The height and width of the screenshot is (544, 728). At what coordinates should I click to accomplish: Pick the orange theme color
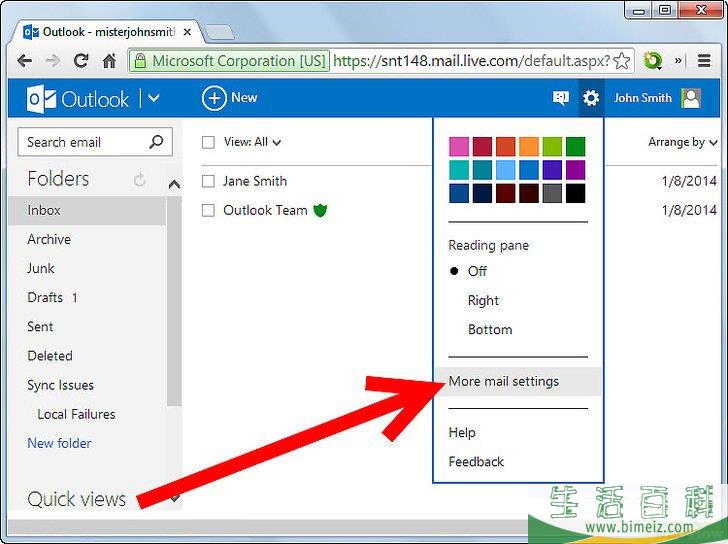point(529,146)
